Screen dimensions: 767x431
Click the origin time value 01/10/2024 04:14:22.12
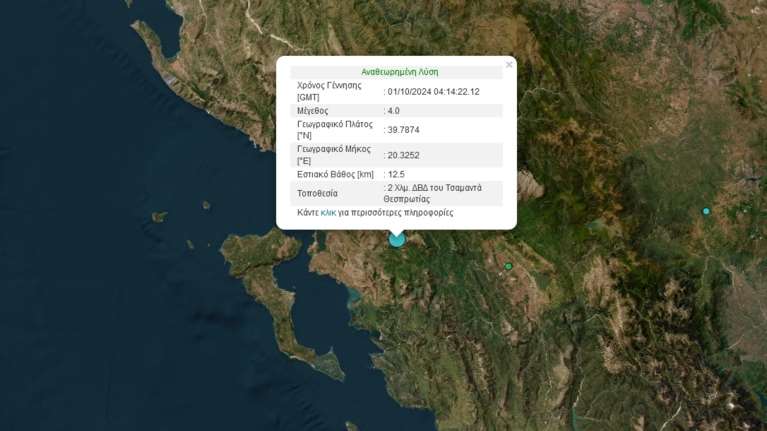(x=433, y=92)
